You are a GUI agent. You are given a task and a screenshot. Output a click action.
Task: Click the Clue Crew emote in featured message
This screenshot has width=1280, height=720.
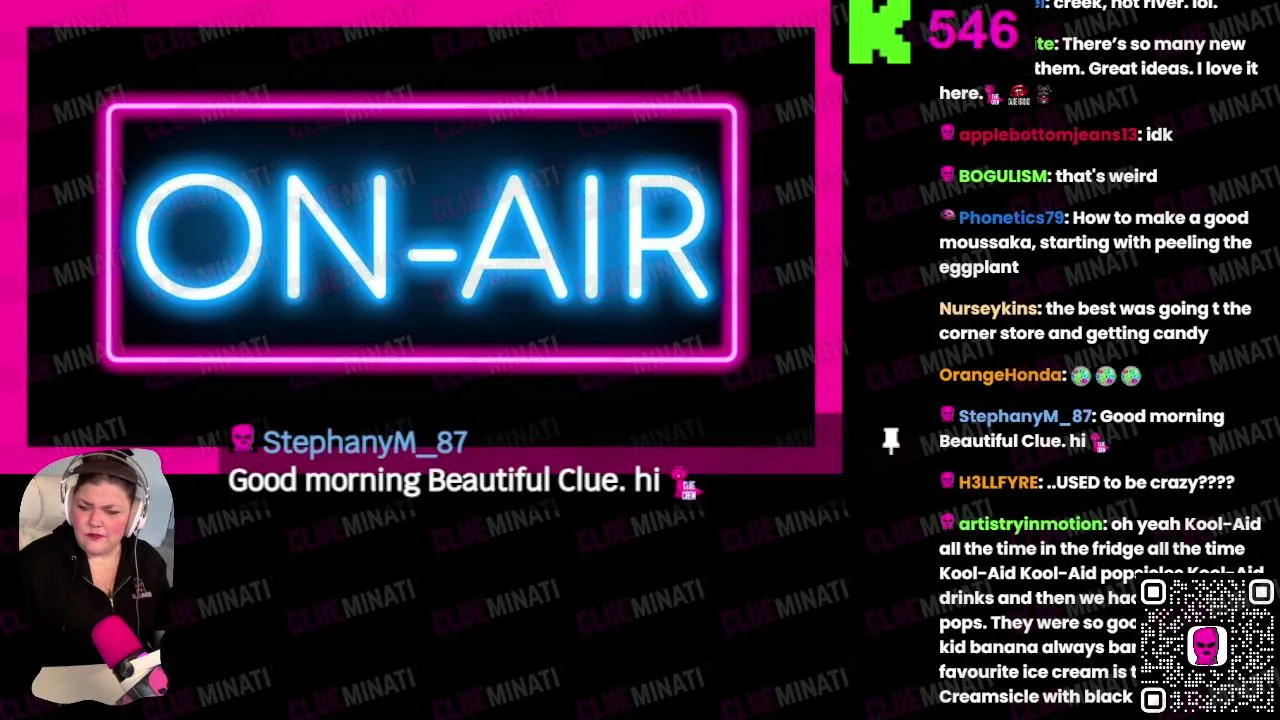[686, 483]
